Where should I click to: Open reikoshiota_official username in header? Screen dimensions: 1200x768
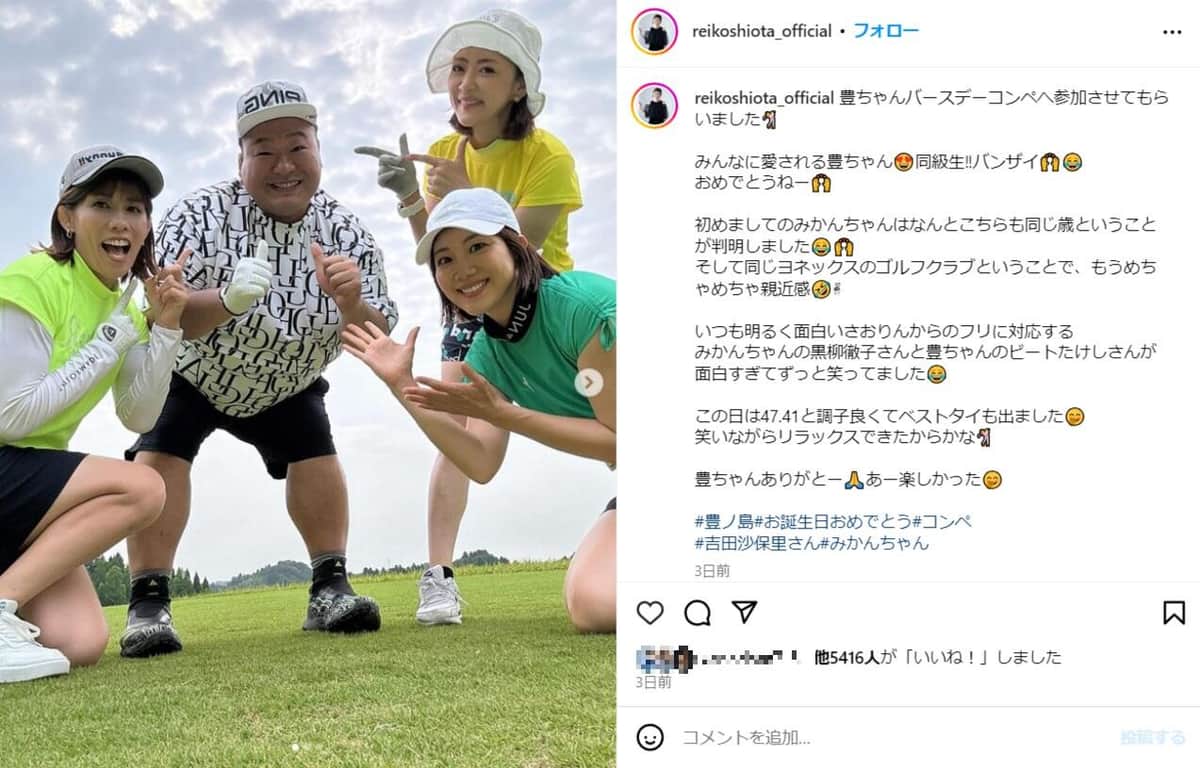click(x=762, y=31)
